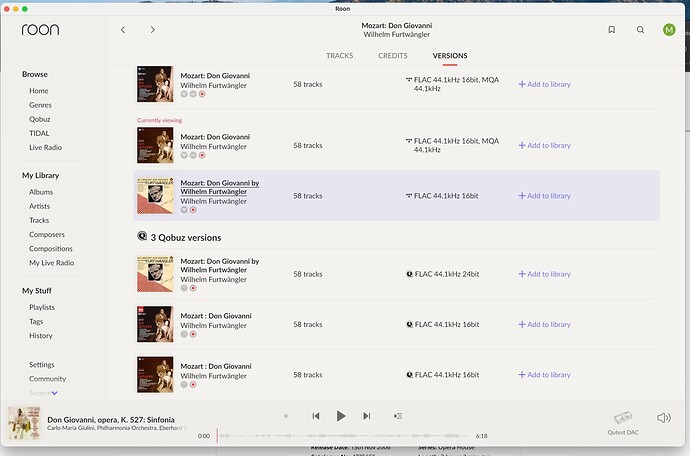The width and height of the screenshot is (690, 456).
Task: Open bookmarks icon in header
Action: click(612, 29)
